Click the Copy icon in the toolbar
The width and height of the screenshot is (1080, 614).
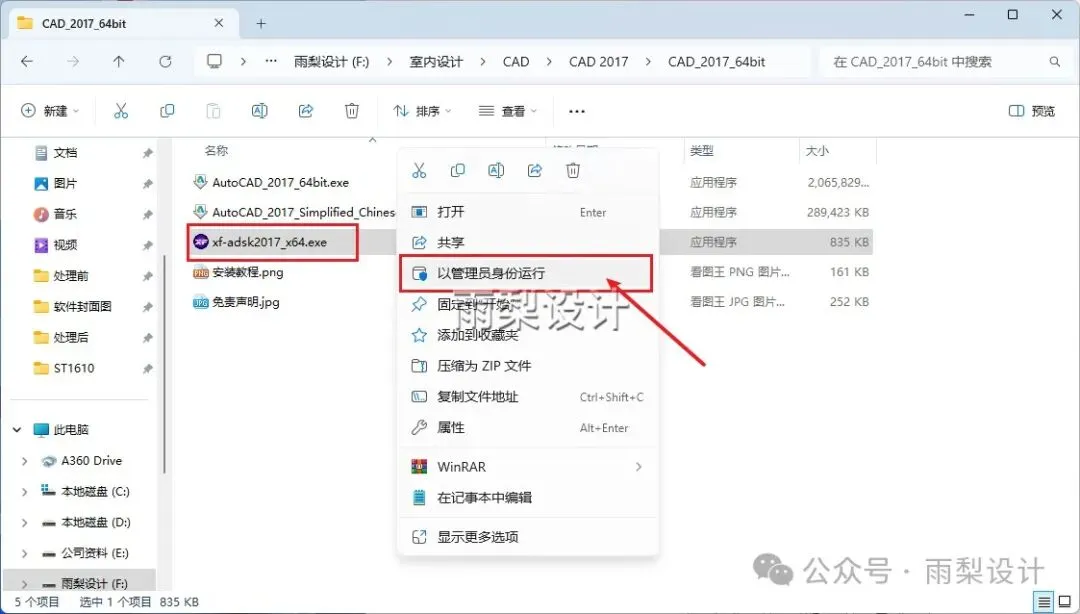[167, 111]
